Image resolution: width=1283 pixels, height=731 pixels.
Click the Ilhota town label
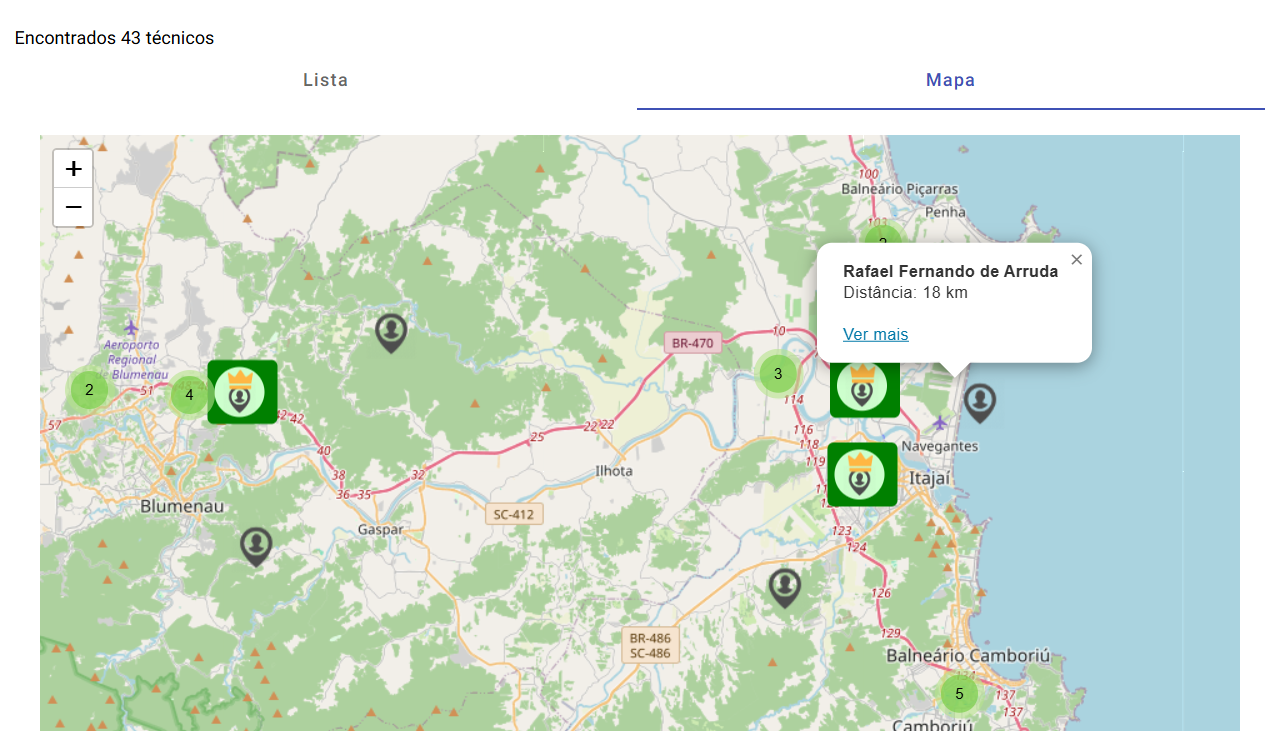click(614, 470)
